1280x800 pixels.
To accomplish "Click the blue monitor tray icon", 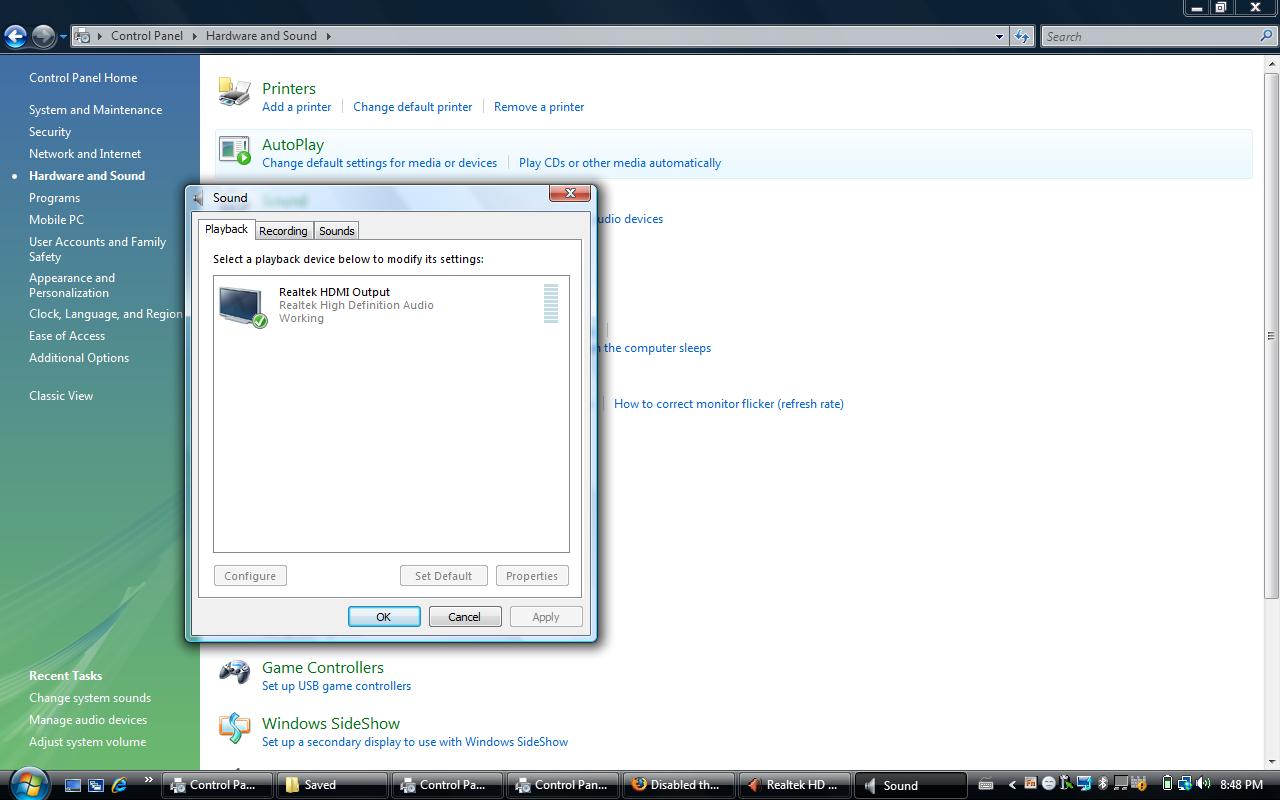I will point(1084,783).
